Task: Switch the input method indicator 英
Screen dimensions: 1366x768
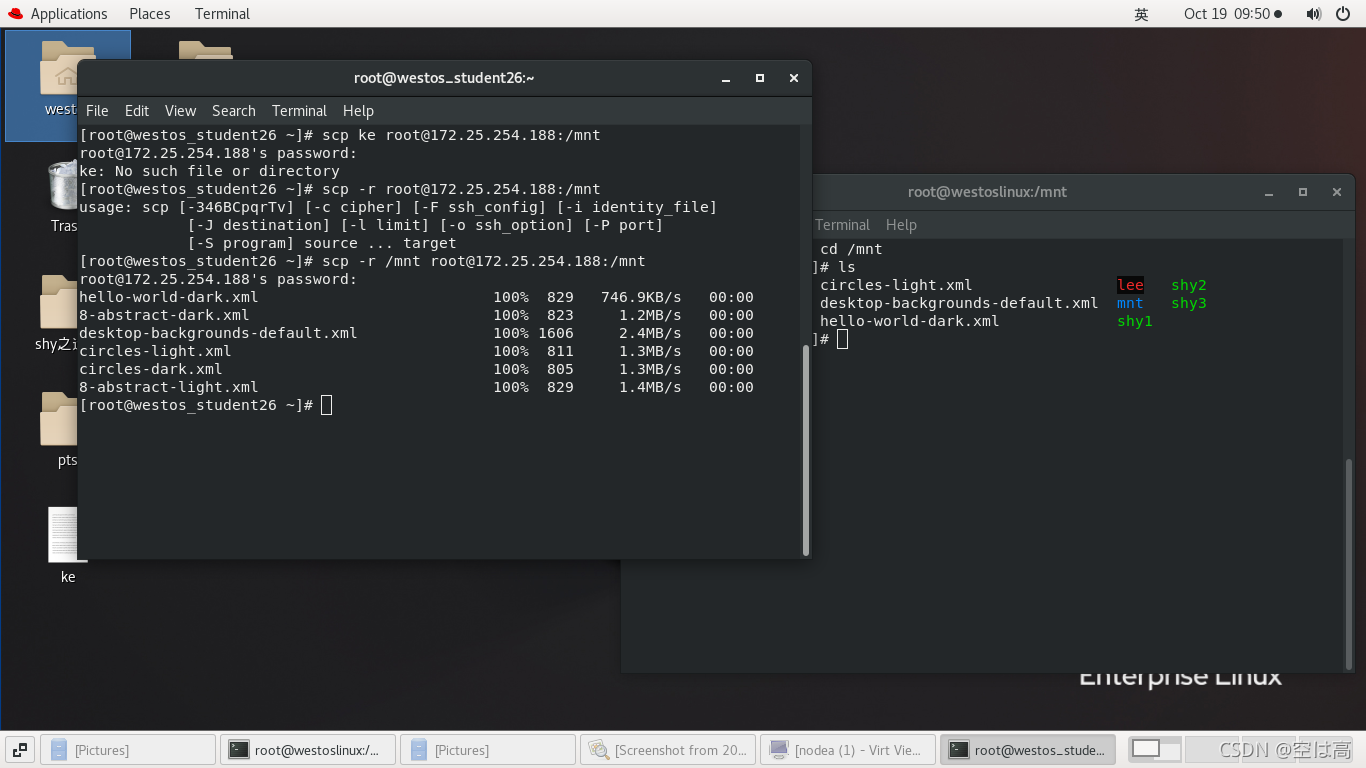Action: (x=1141, y=14)
